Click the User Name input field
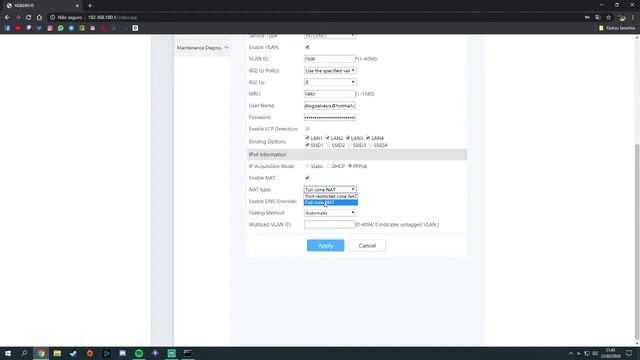Viewport: 640px width, 360px height. pyautogui.click(x=329, y=106)
